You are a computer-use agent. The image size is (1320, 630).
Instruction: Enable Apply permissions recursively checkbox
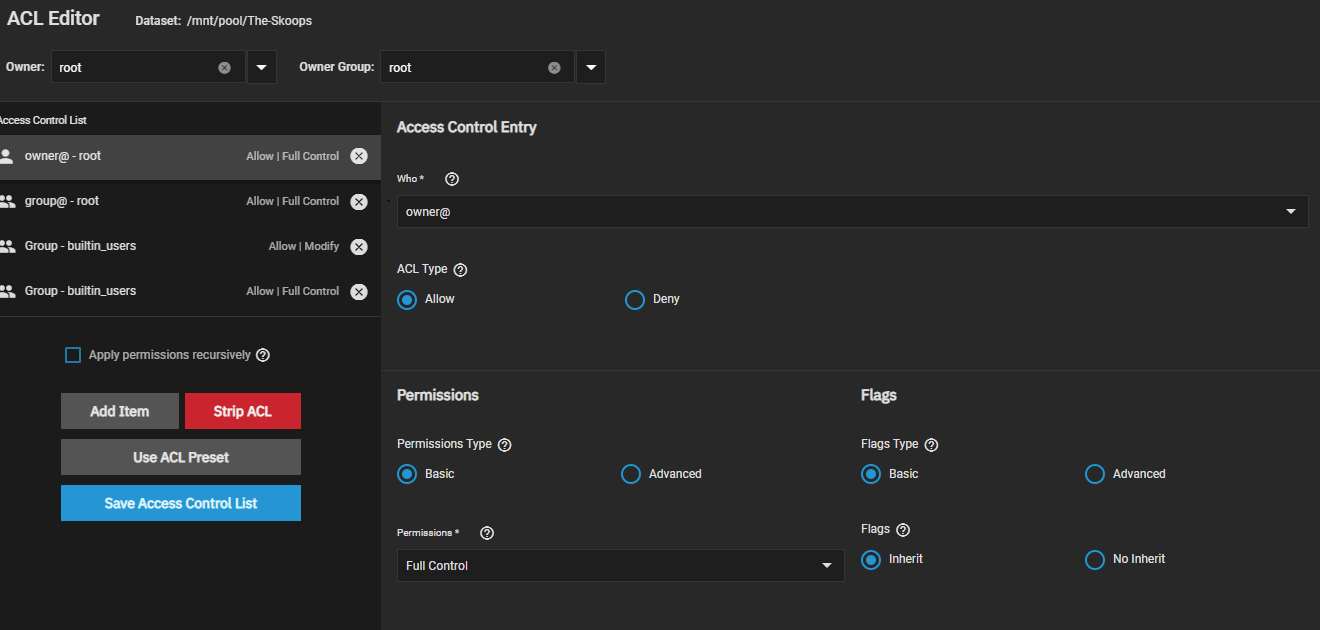(73, 355)
